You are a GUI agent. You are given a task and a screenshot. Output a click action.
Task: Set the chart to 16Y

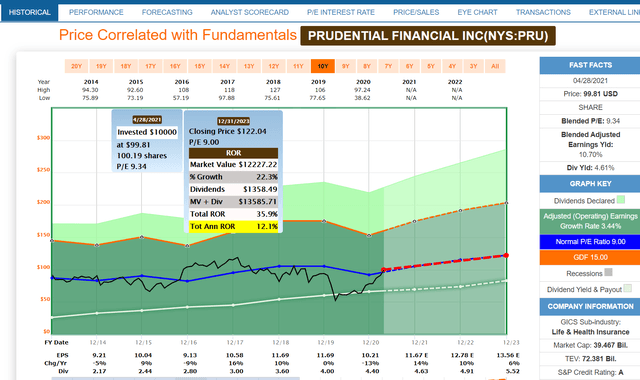coord(175,66)
